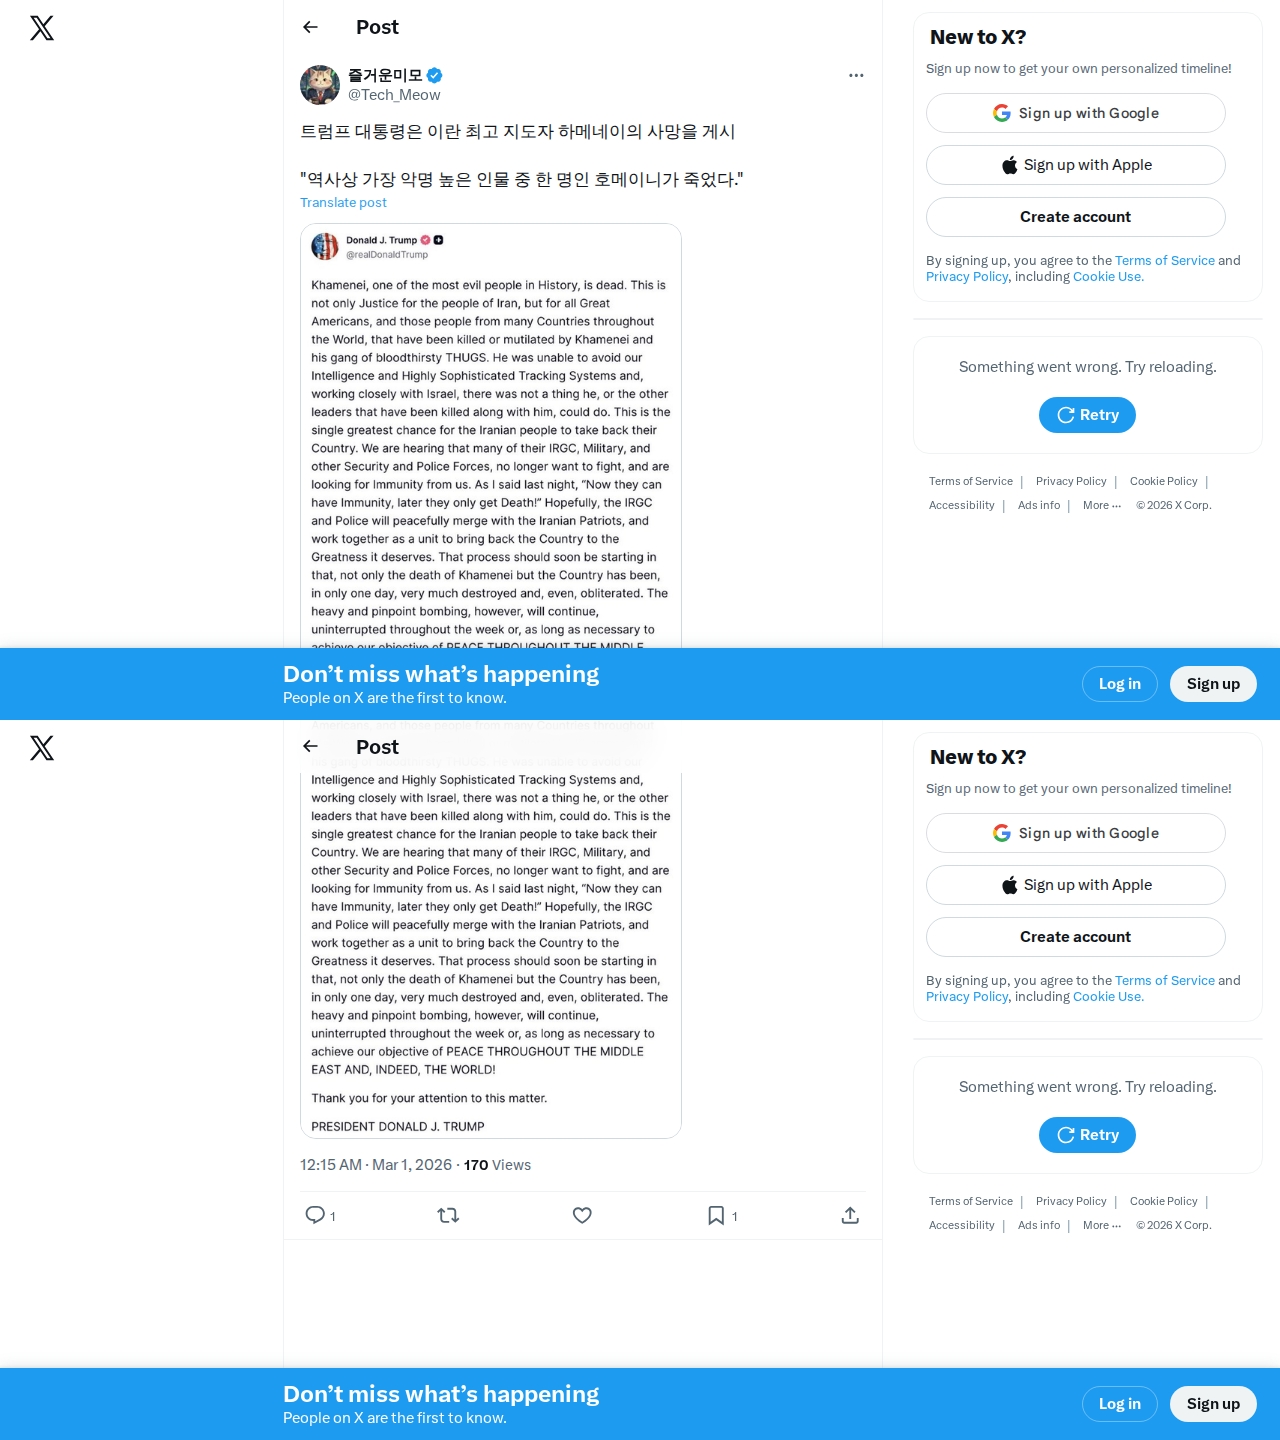This screenshot has height=1440, width=1280.
Task: Open the Tech_Meow cat profile avatar
Action: click(x=320, y=85)
